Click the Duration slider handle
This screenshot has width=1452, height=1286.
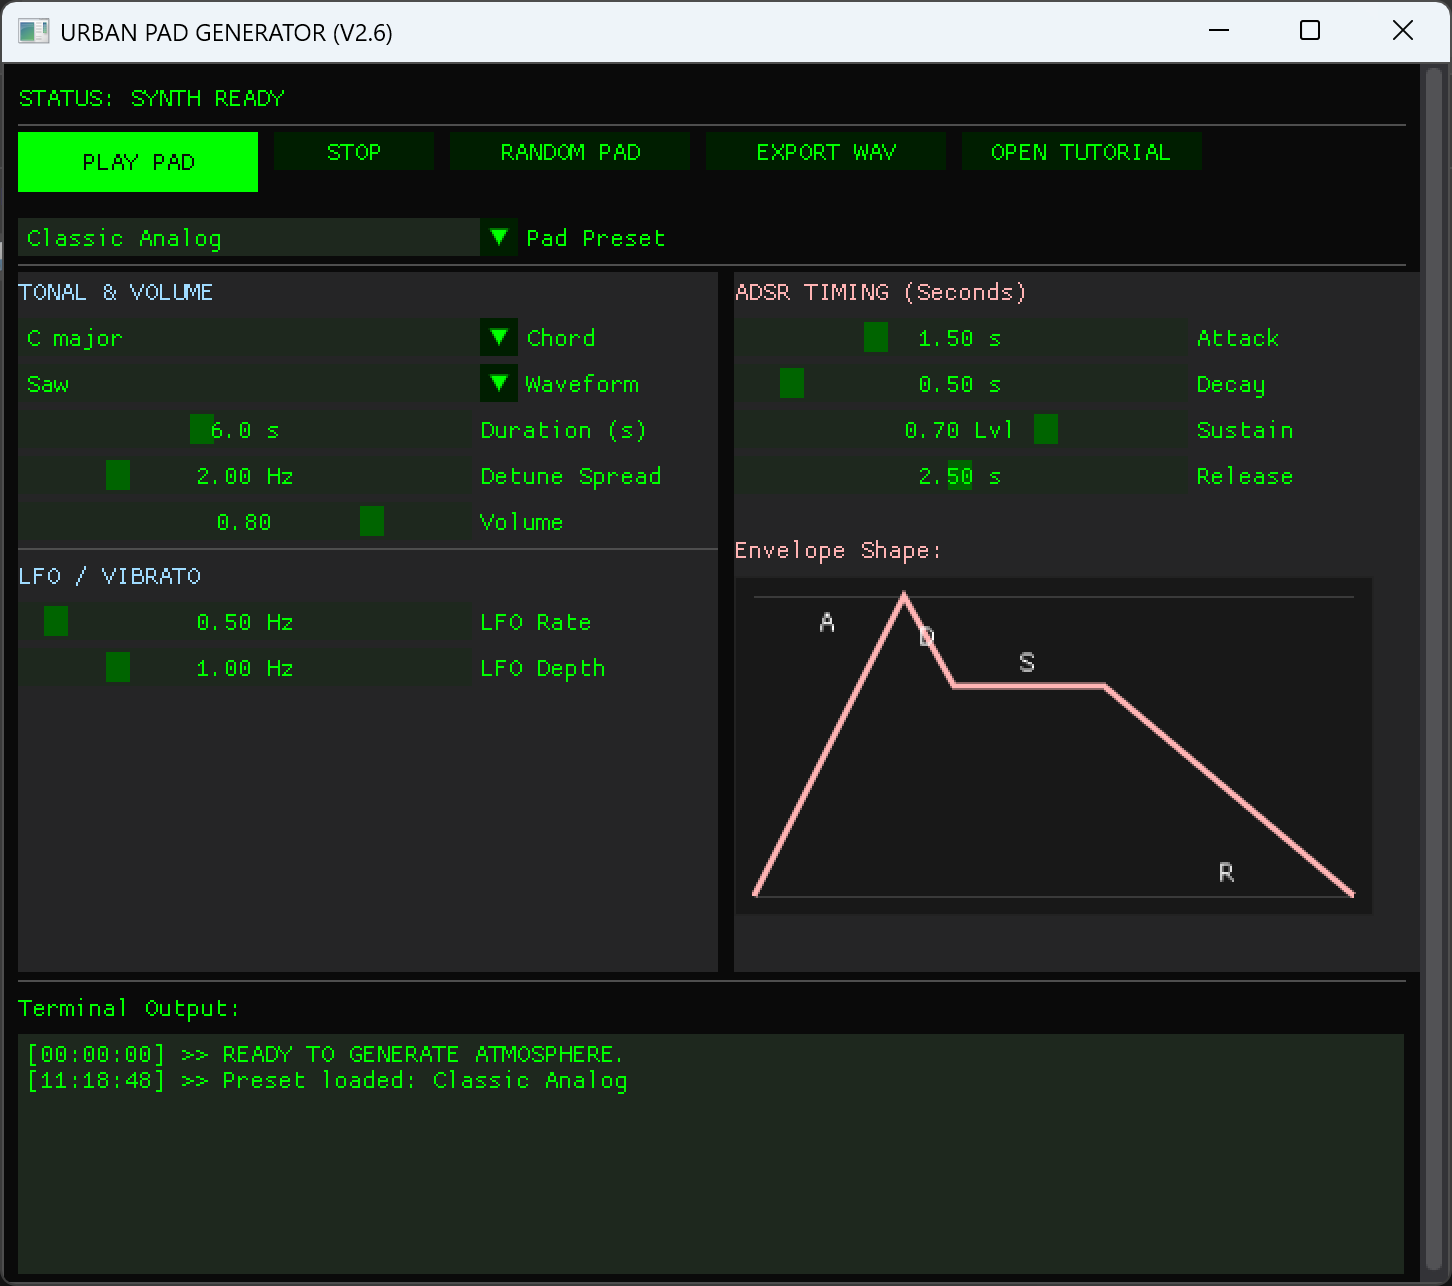pyautogui.click(x=202, y=429)
